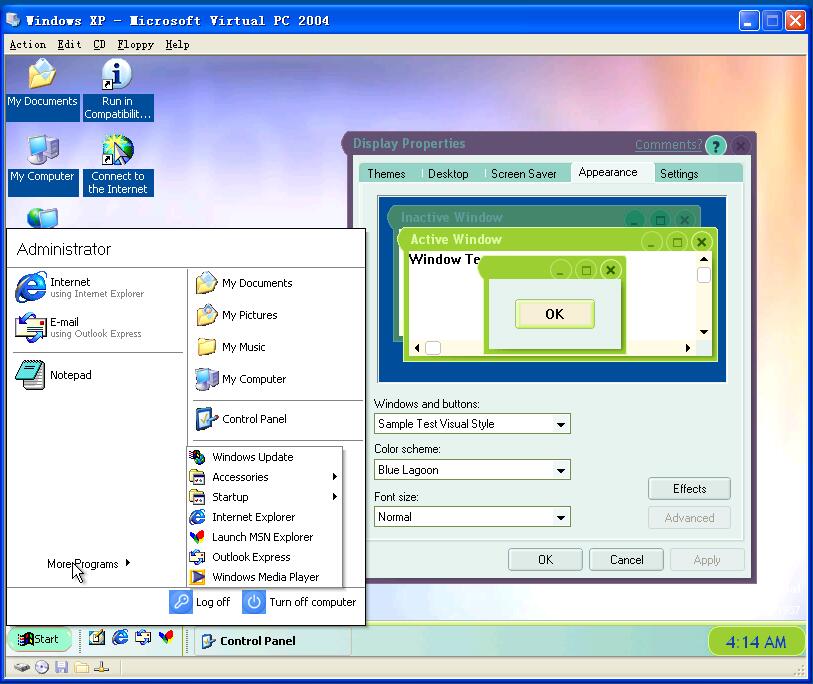Click hard disk icon in Virtual PC status bar
Screen dimensions: 813x684
point(21,667)
